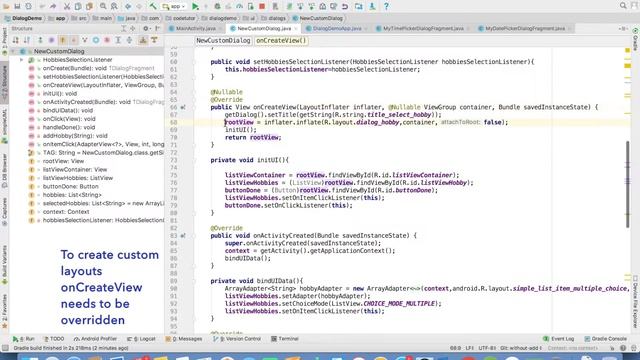
Task: Select rootView: View field in Structure
Action: [x=63, y=161]
